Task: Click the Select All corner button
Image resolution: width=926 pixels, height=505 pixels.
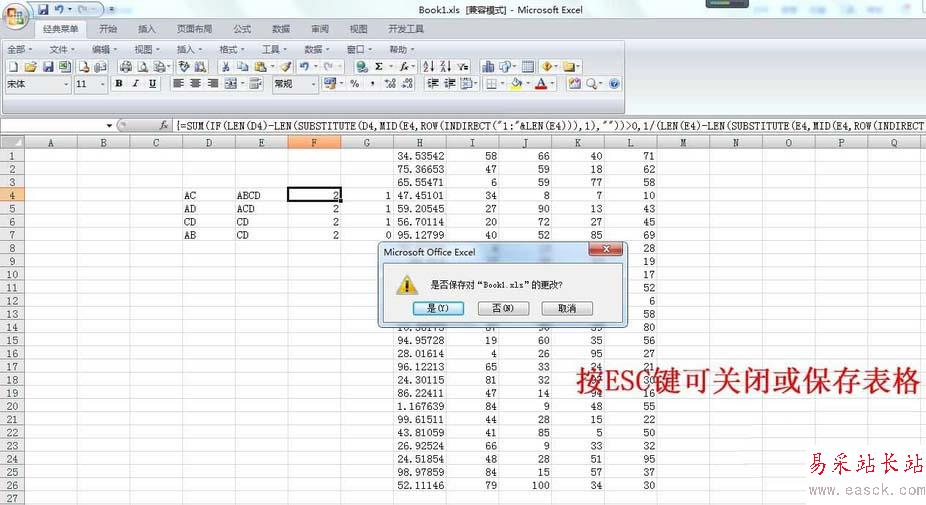Action: (12, 142)
